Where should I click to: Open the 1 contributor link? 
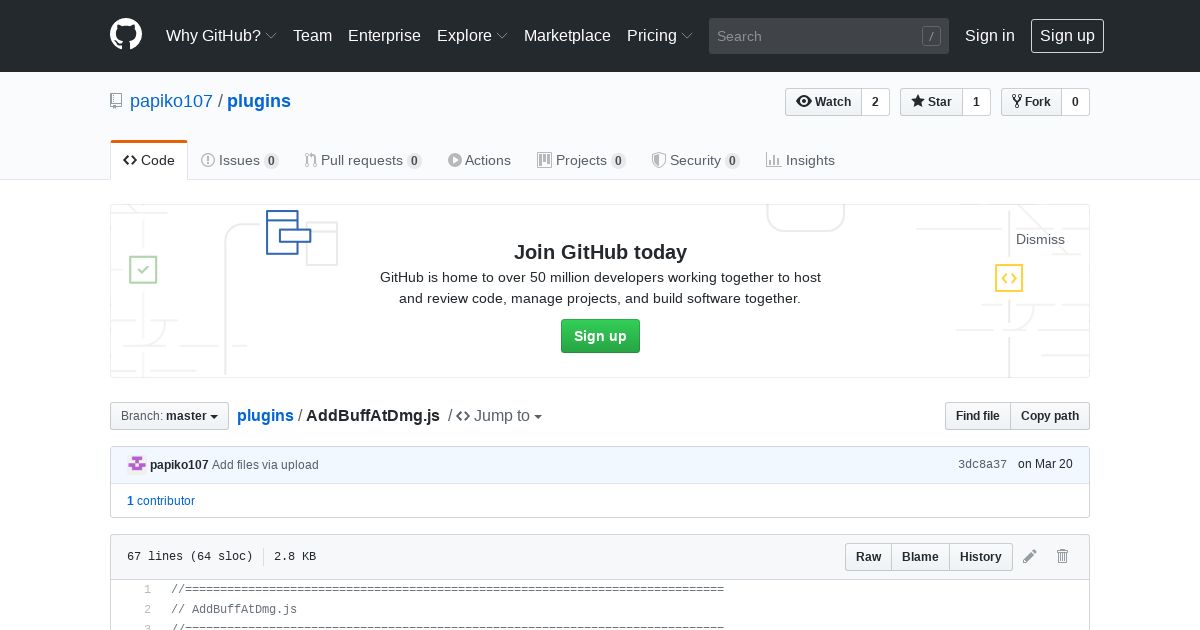[161, 501]
